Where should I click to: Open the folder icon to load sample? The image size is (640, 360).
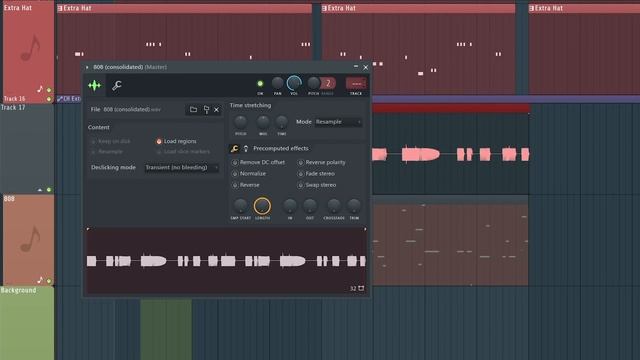[193, 109]
